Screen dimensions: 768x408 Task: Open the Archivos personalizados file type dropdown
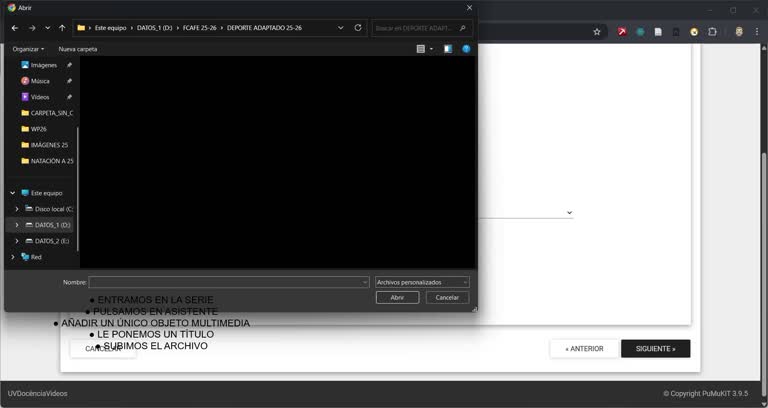pyautogui.click(x=422, y=283)
